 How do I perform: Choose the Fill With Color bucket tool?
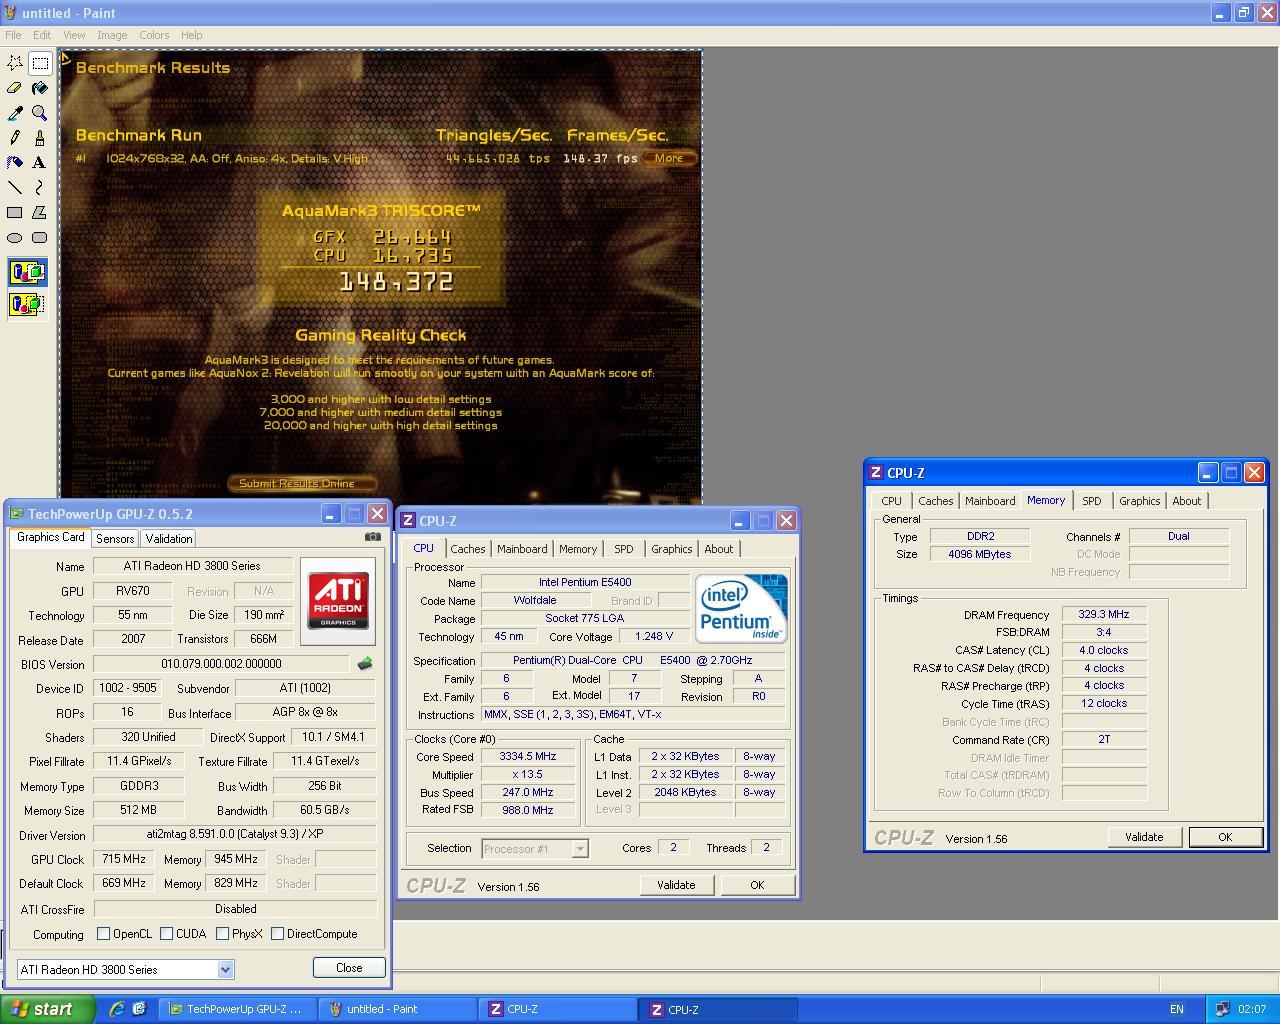tap(40, 88)
